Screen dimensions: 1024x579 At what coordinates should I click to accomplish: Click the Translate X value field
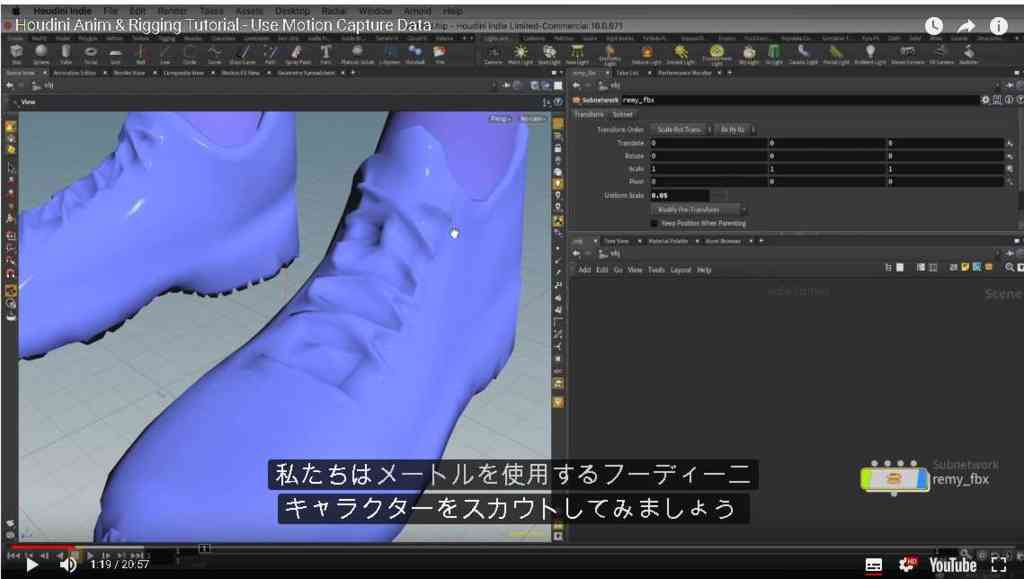(708, 143)
